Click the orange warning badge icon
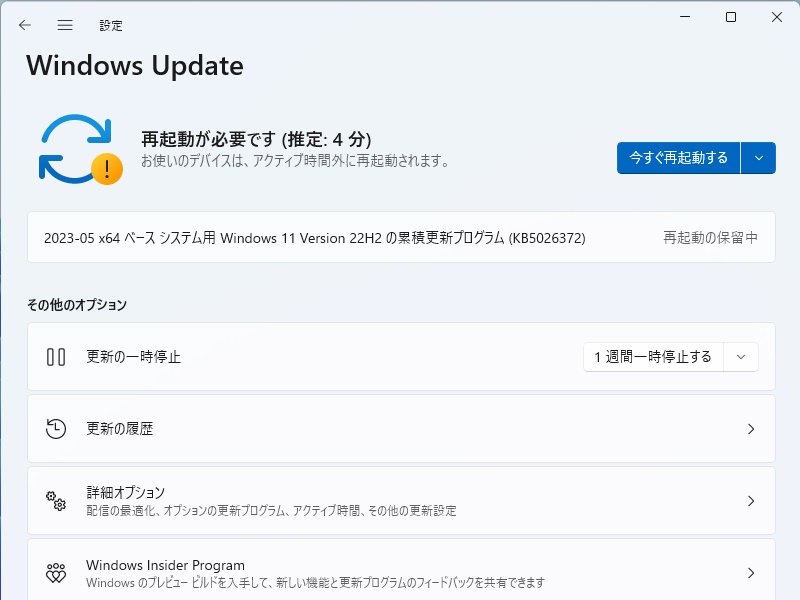Viewport: 800px width, 600px height. [x=107, y=168]
